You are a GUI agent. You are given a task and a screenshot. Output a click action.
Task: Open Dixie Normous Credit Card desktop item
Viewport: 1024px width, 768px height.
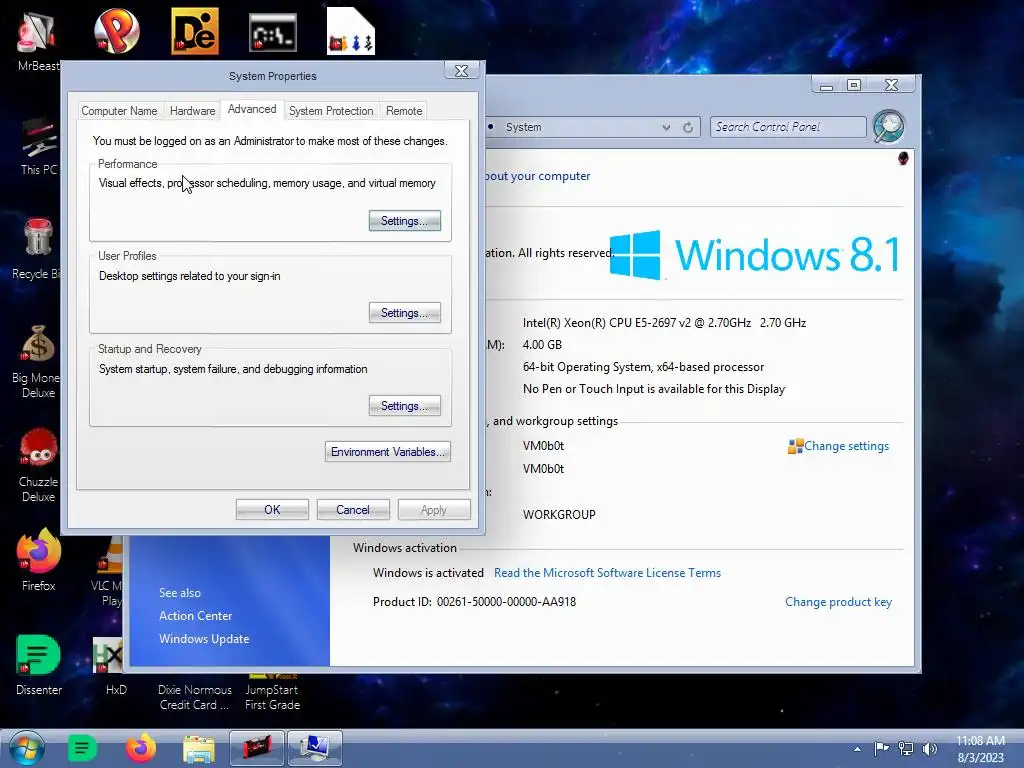coord(195,697)
